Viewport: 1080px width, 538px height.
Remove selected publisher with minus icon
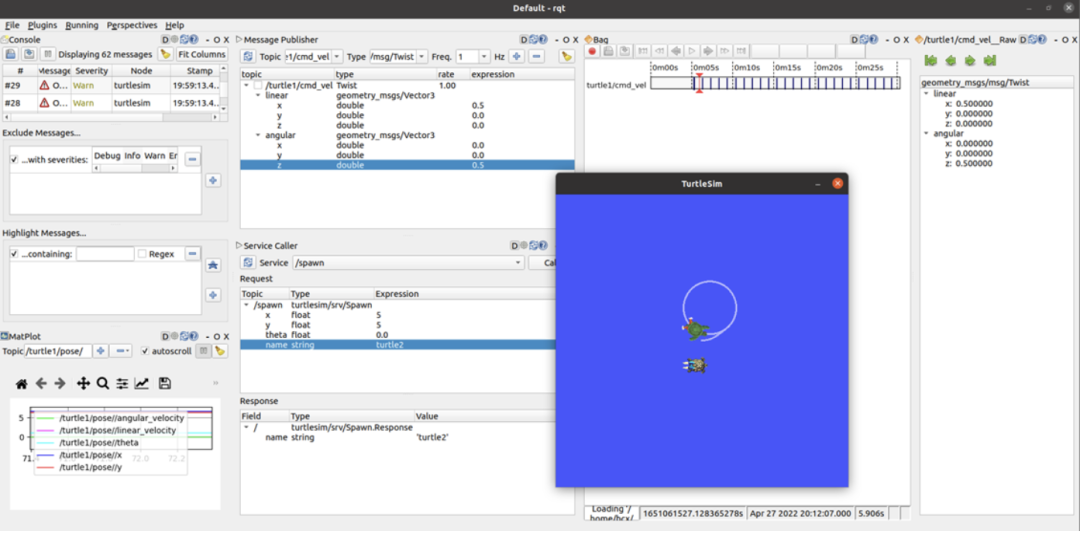click(x=536, y=56)
